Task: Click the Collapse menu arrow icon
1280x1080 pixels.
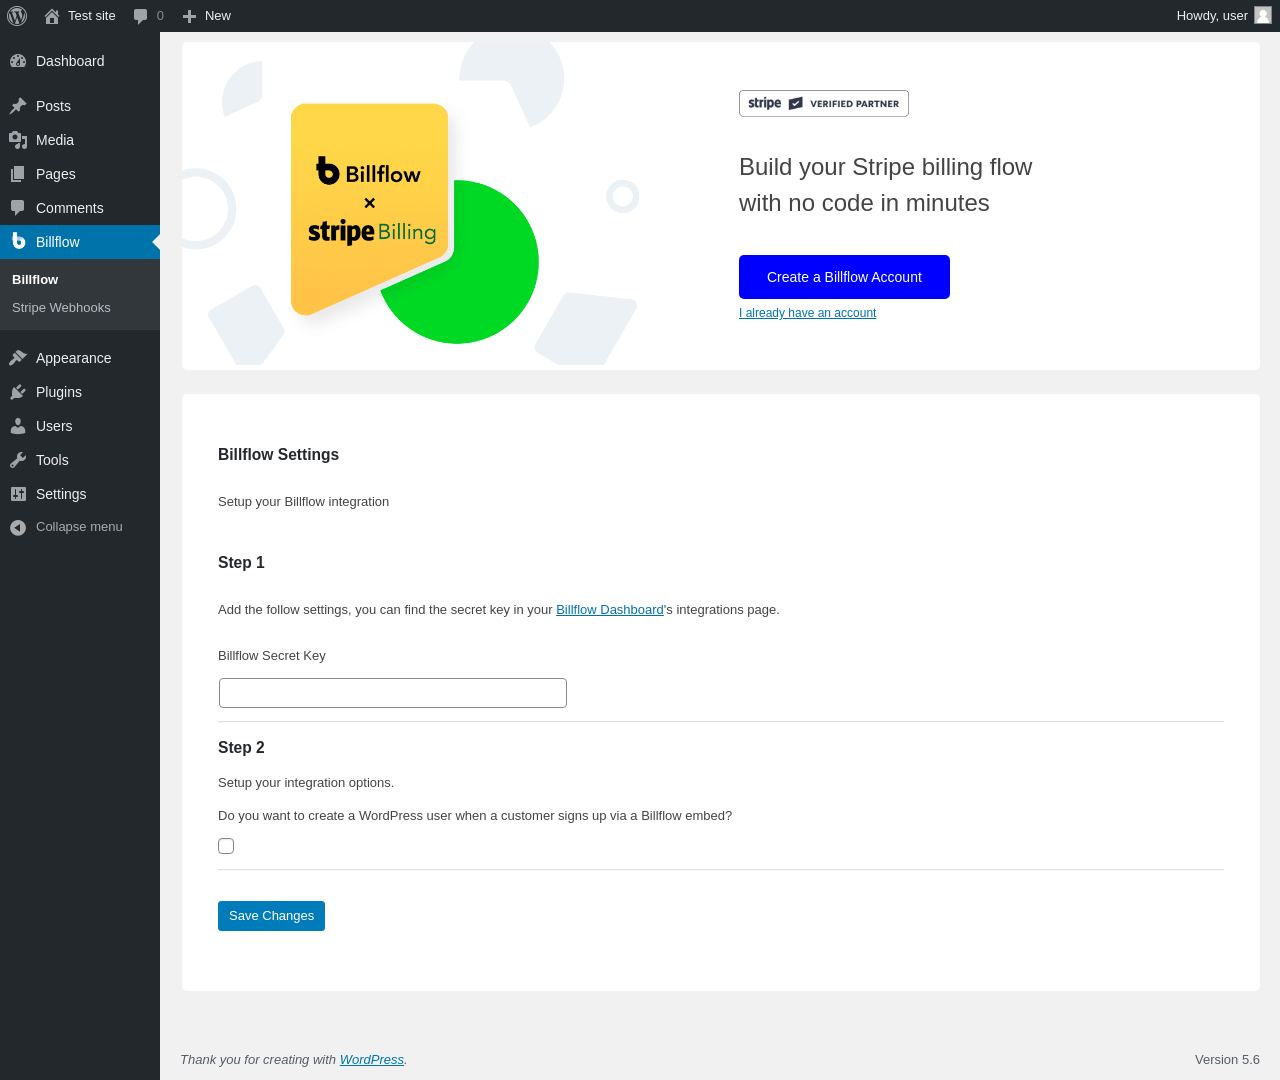Action: (18, 527)
